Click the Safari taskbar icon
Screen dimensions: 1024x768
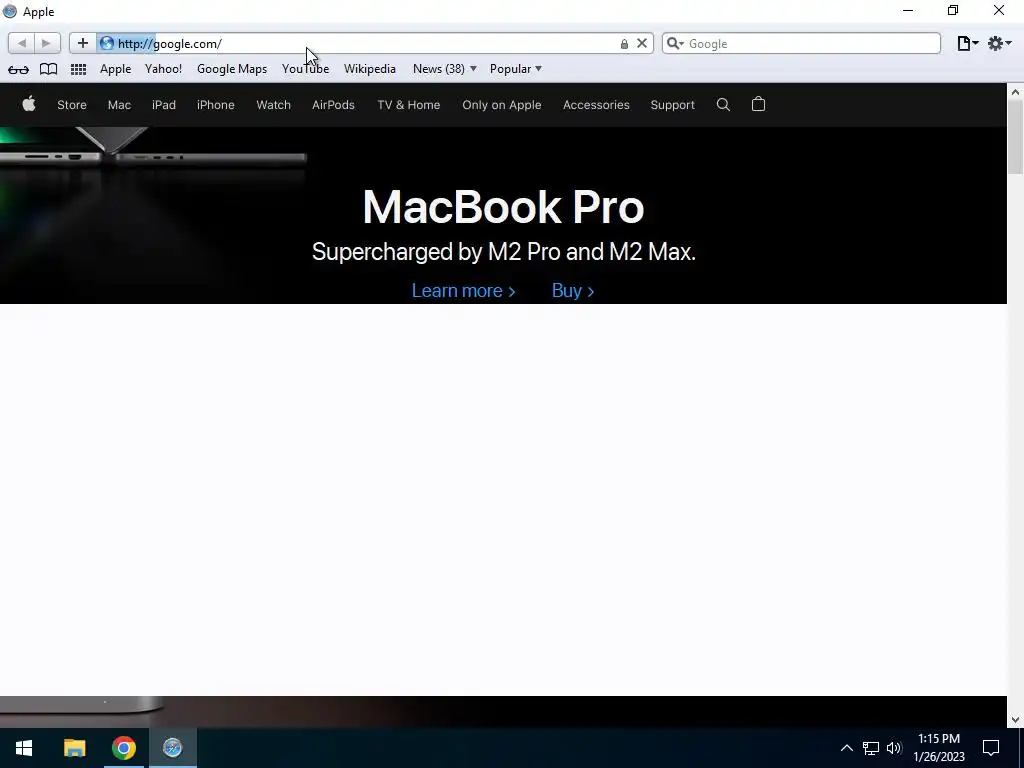coord(172,748)
